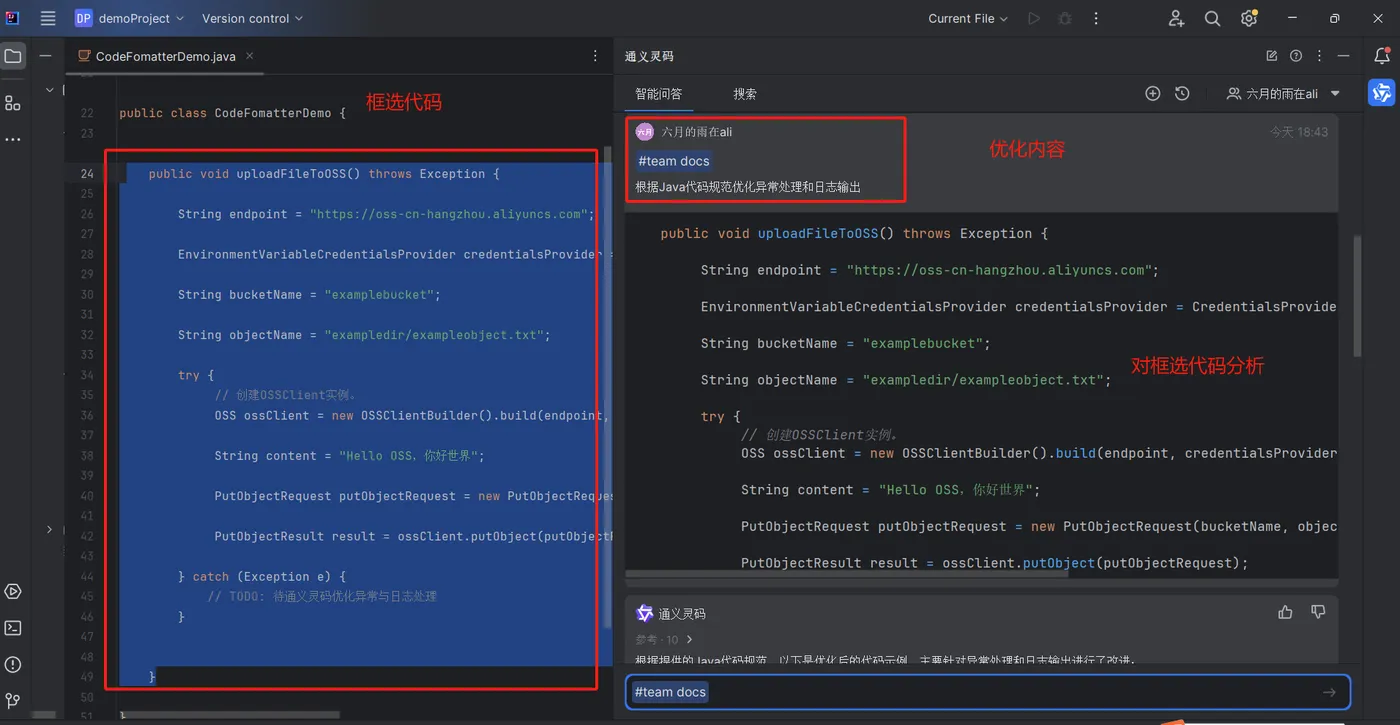Click the 通义灵码 logo beside the answer
This screenshot has width=1400, height=725.
point(645,613)
